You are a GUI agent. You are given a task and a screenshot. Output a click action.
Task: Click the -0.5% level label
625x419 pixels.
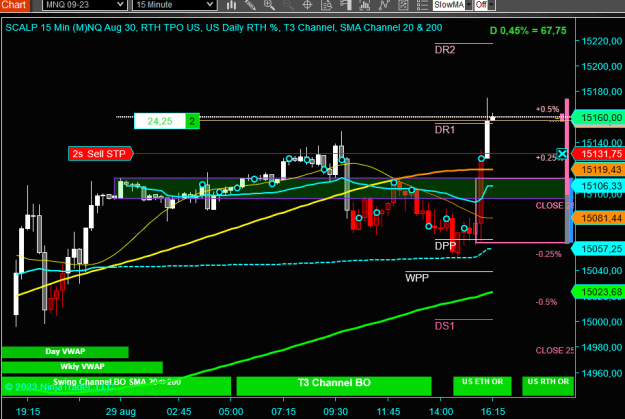tap(546, 302)
